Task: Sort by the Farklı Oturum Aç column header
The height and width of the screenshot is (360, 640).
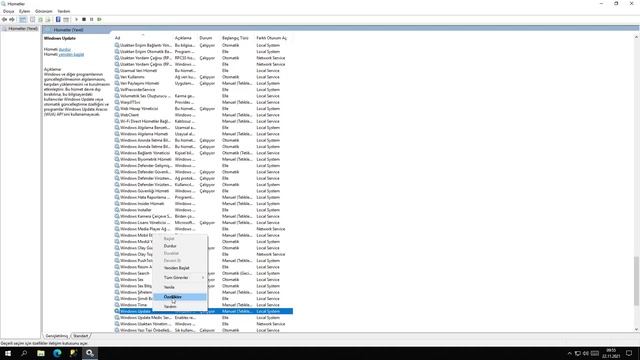Action: pyautogui.click(x=273, y=38)
